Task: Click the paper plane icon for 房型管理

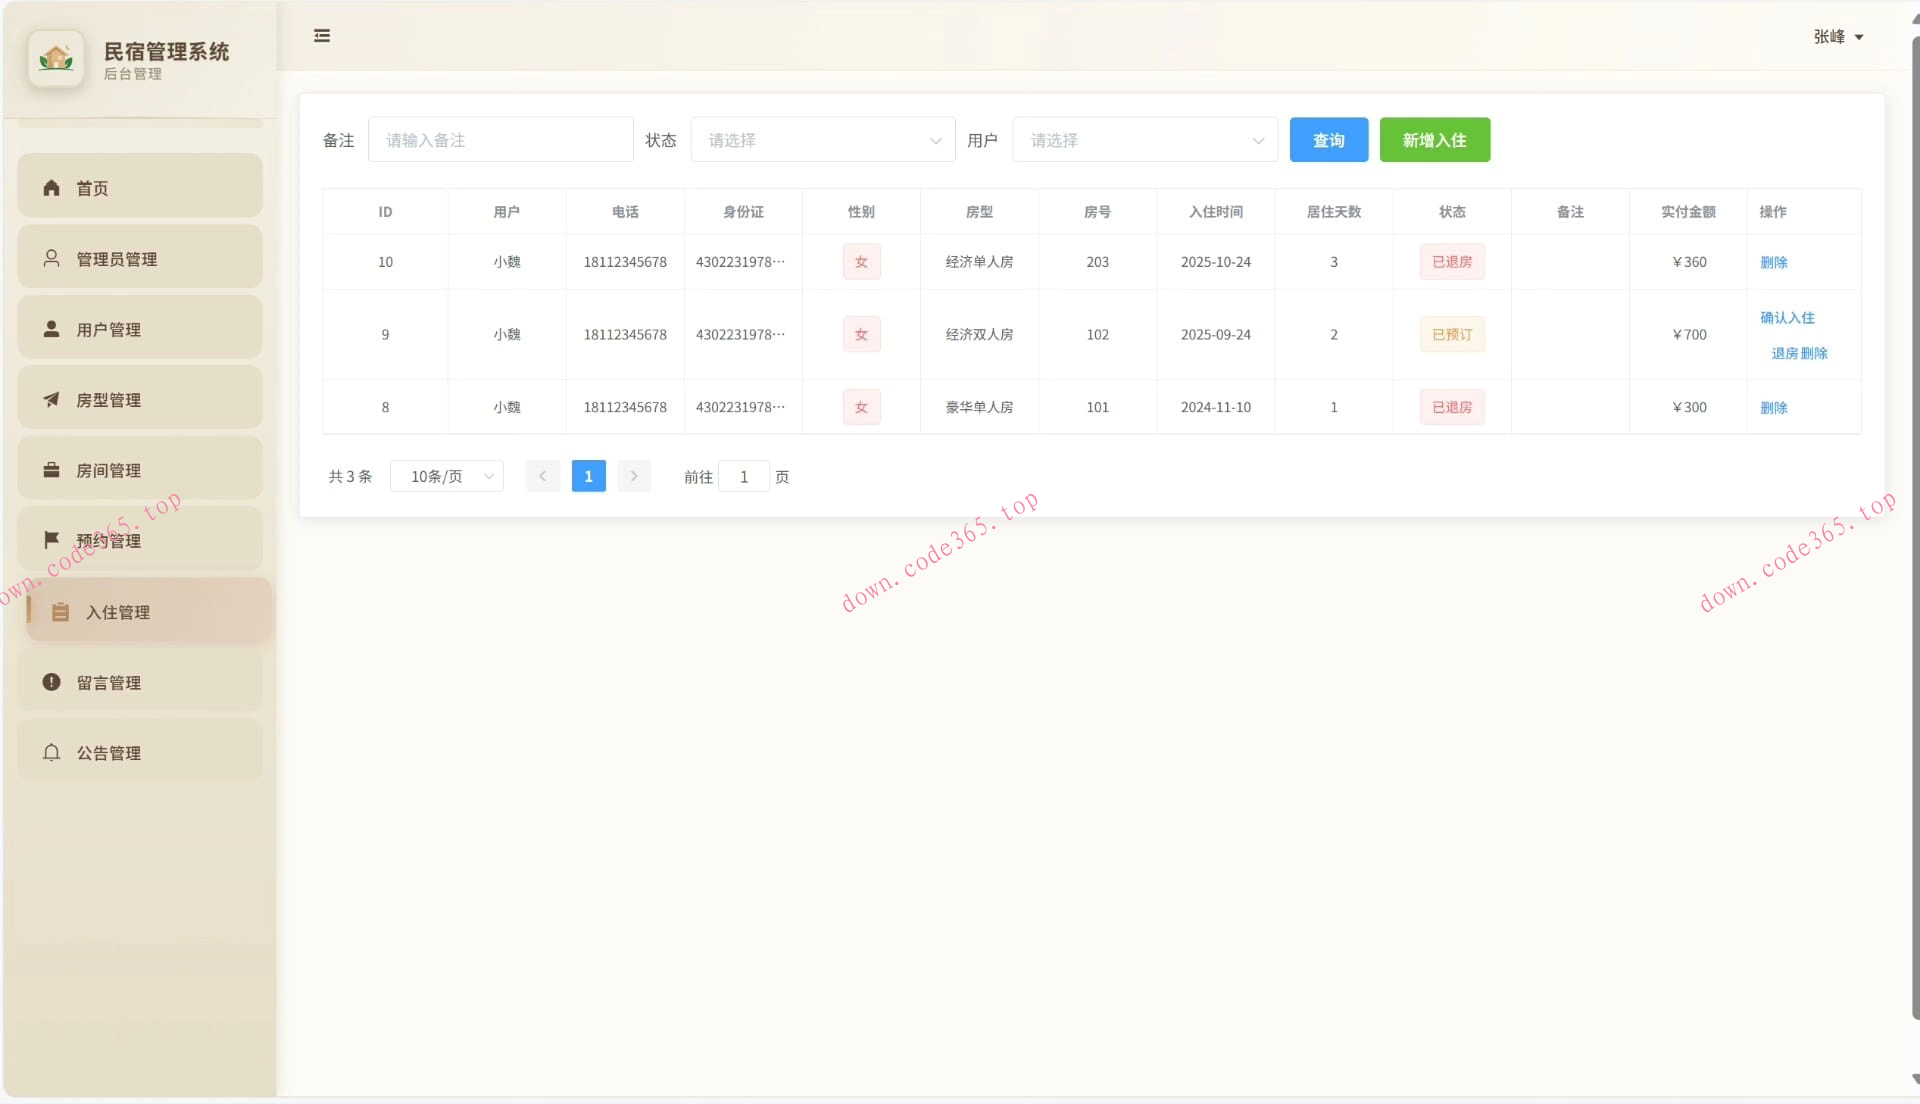Action: pyautogui.click(x=52, y=399)
